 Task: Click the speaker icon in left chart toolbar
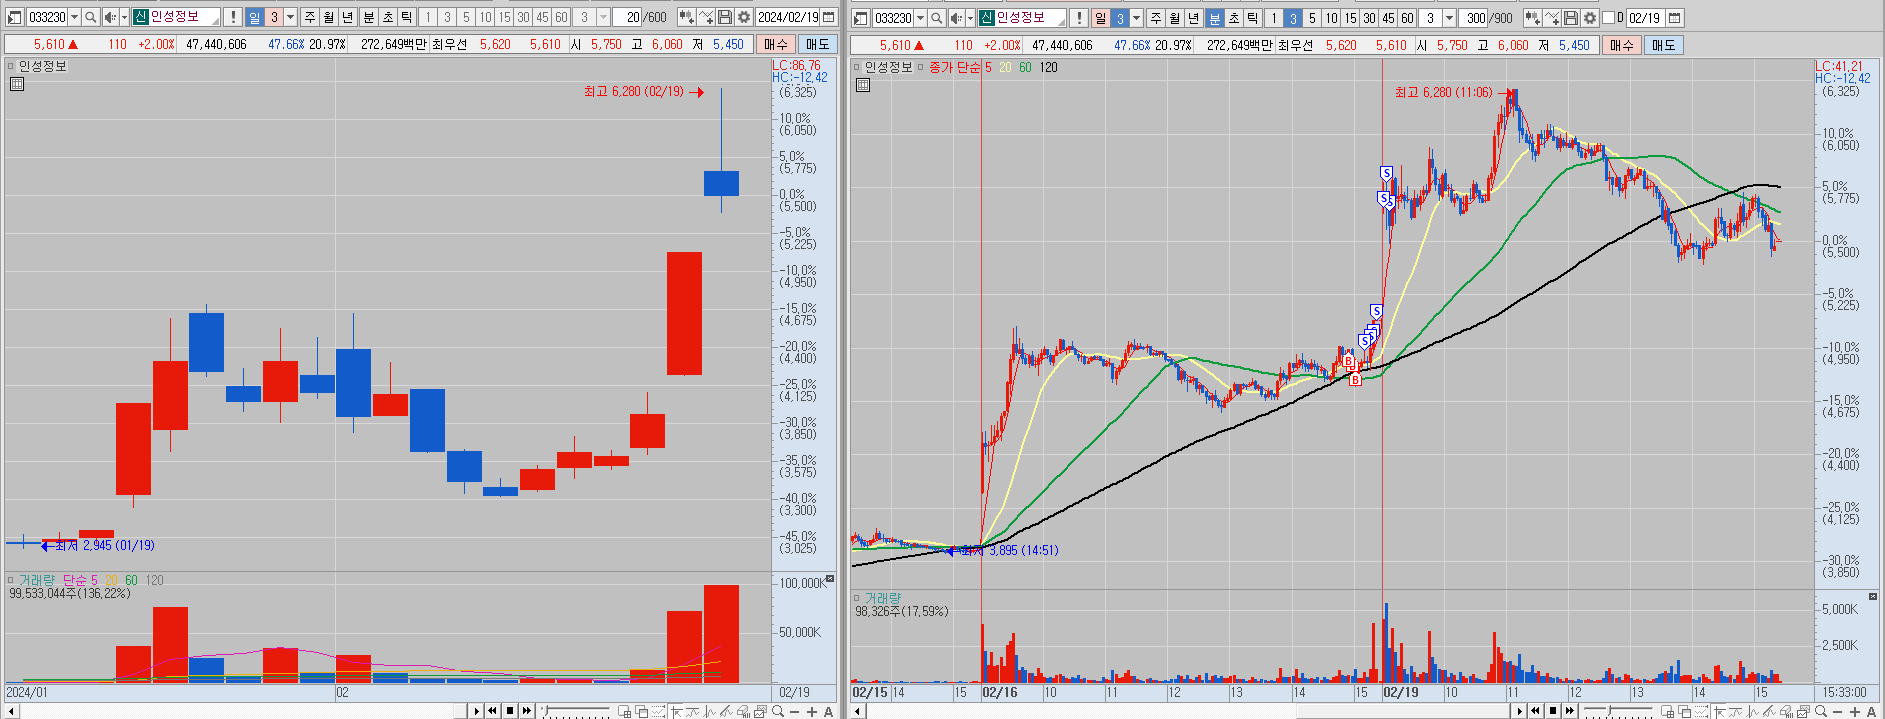point(110,17)
